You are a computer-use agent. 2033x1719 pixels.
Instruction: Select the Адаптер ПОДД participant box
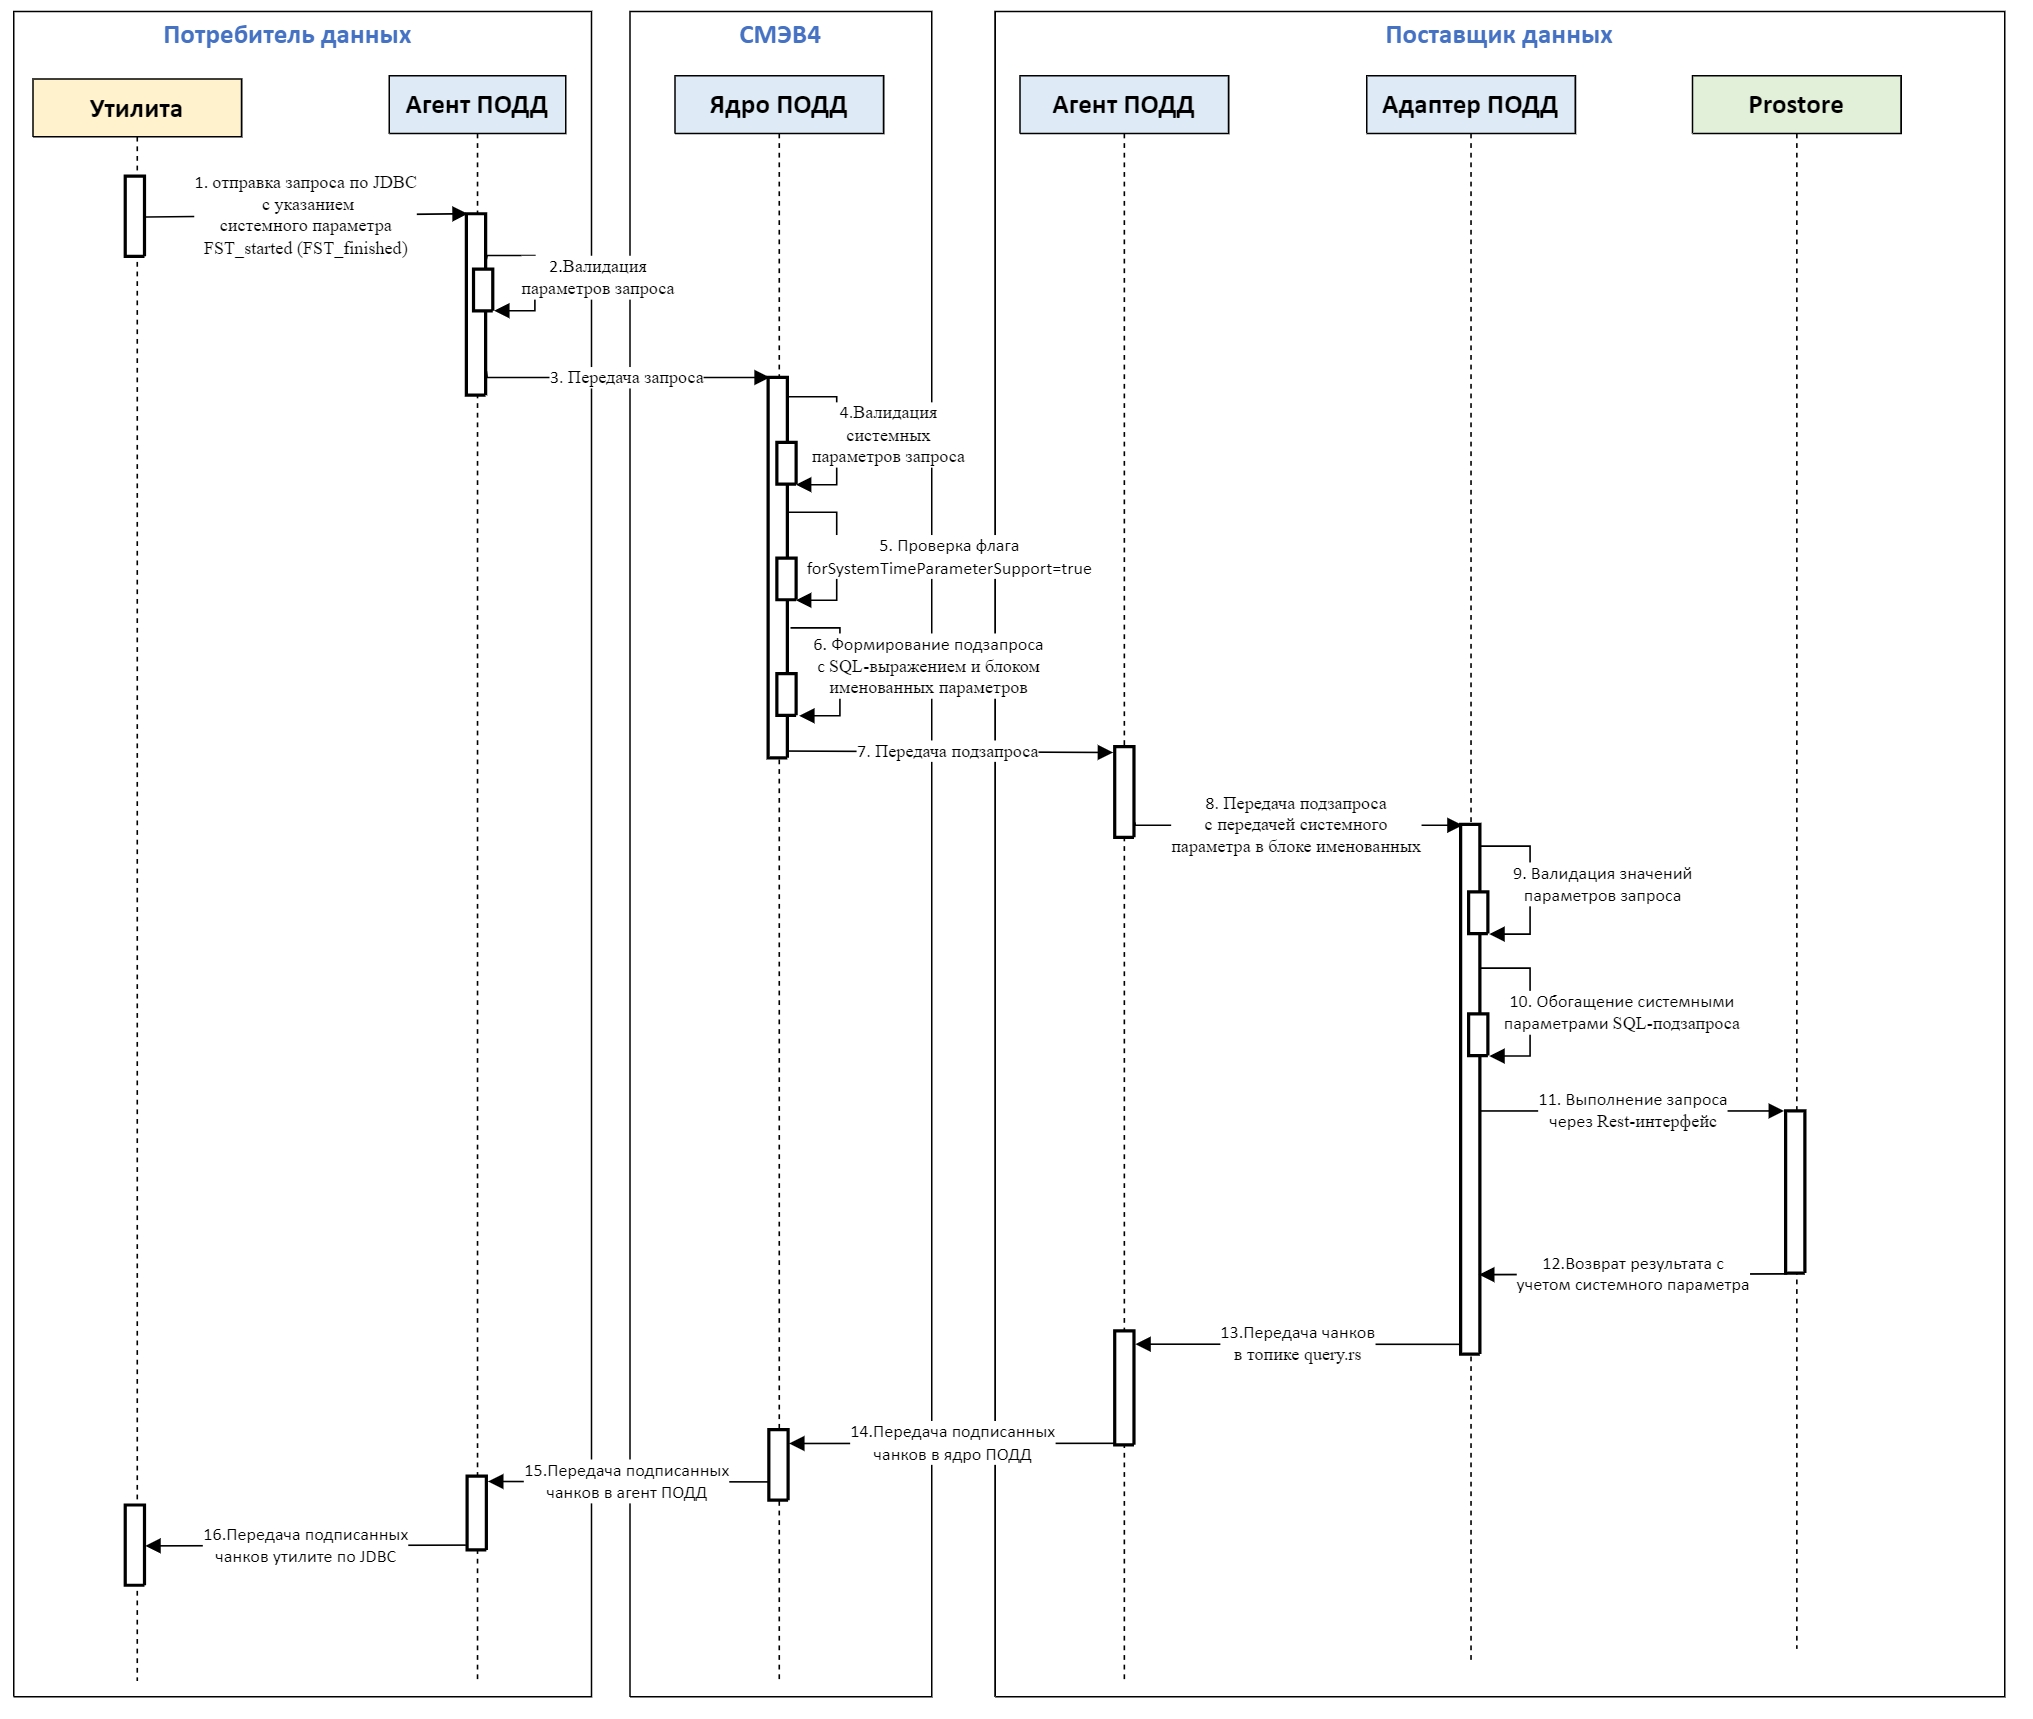pos(1469,105)
